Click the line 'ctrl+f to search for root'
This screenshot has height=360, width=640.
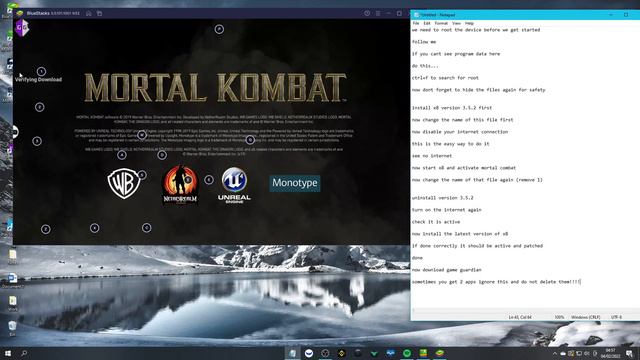pyautogui.click(x=445, y=78)
